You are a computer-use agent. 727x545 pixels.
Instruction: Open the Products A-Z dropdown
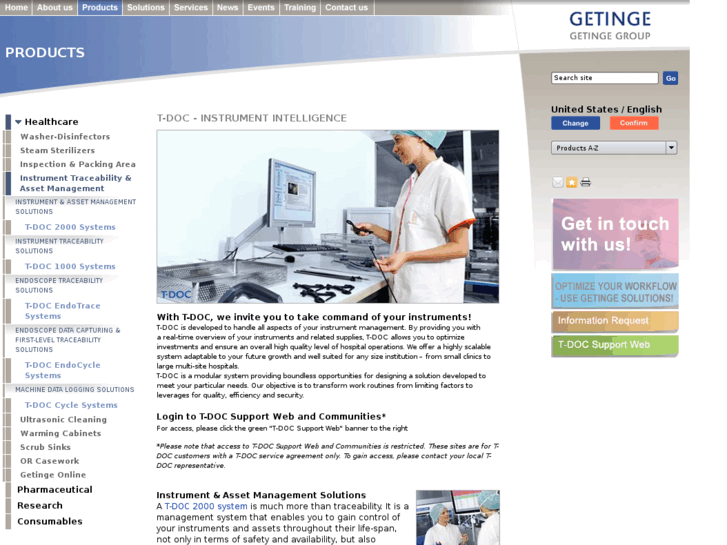[614, 148]
